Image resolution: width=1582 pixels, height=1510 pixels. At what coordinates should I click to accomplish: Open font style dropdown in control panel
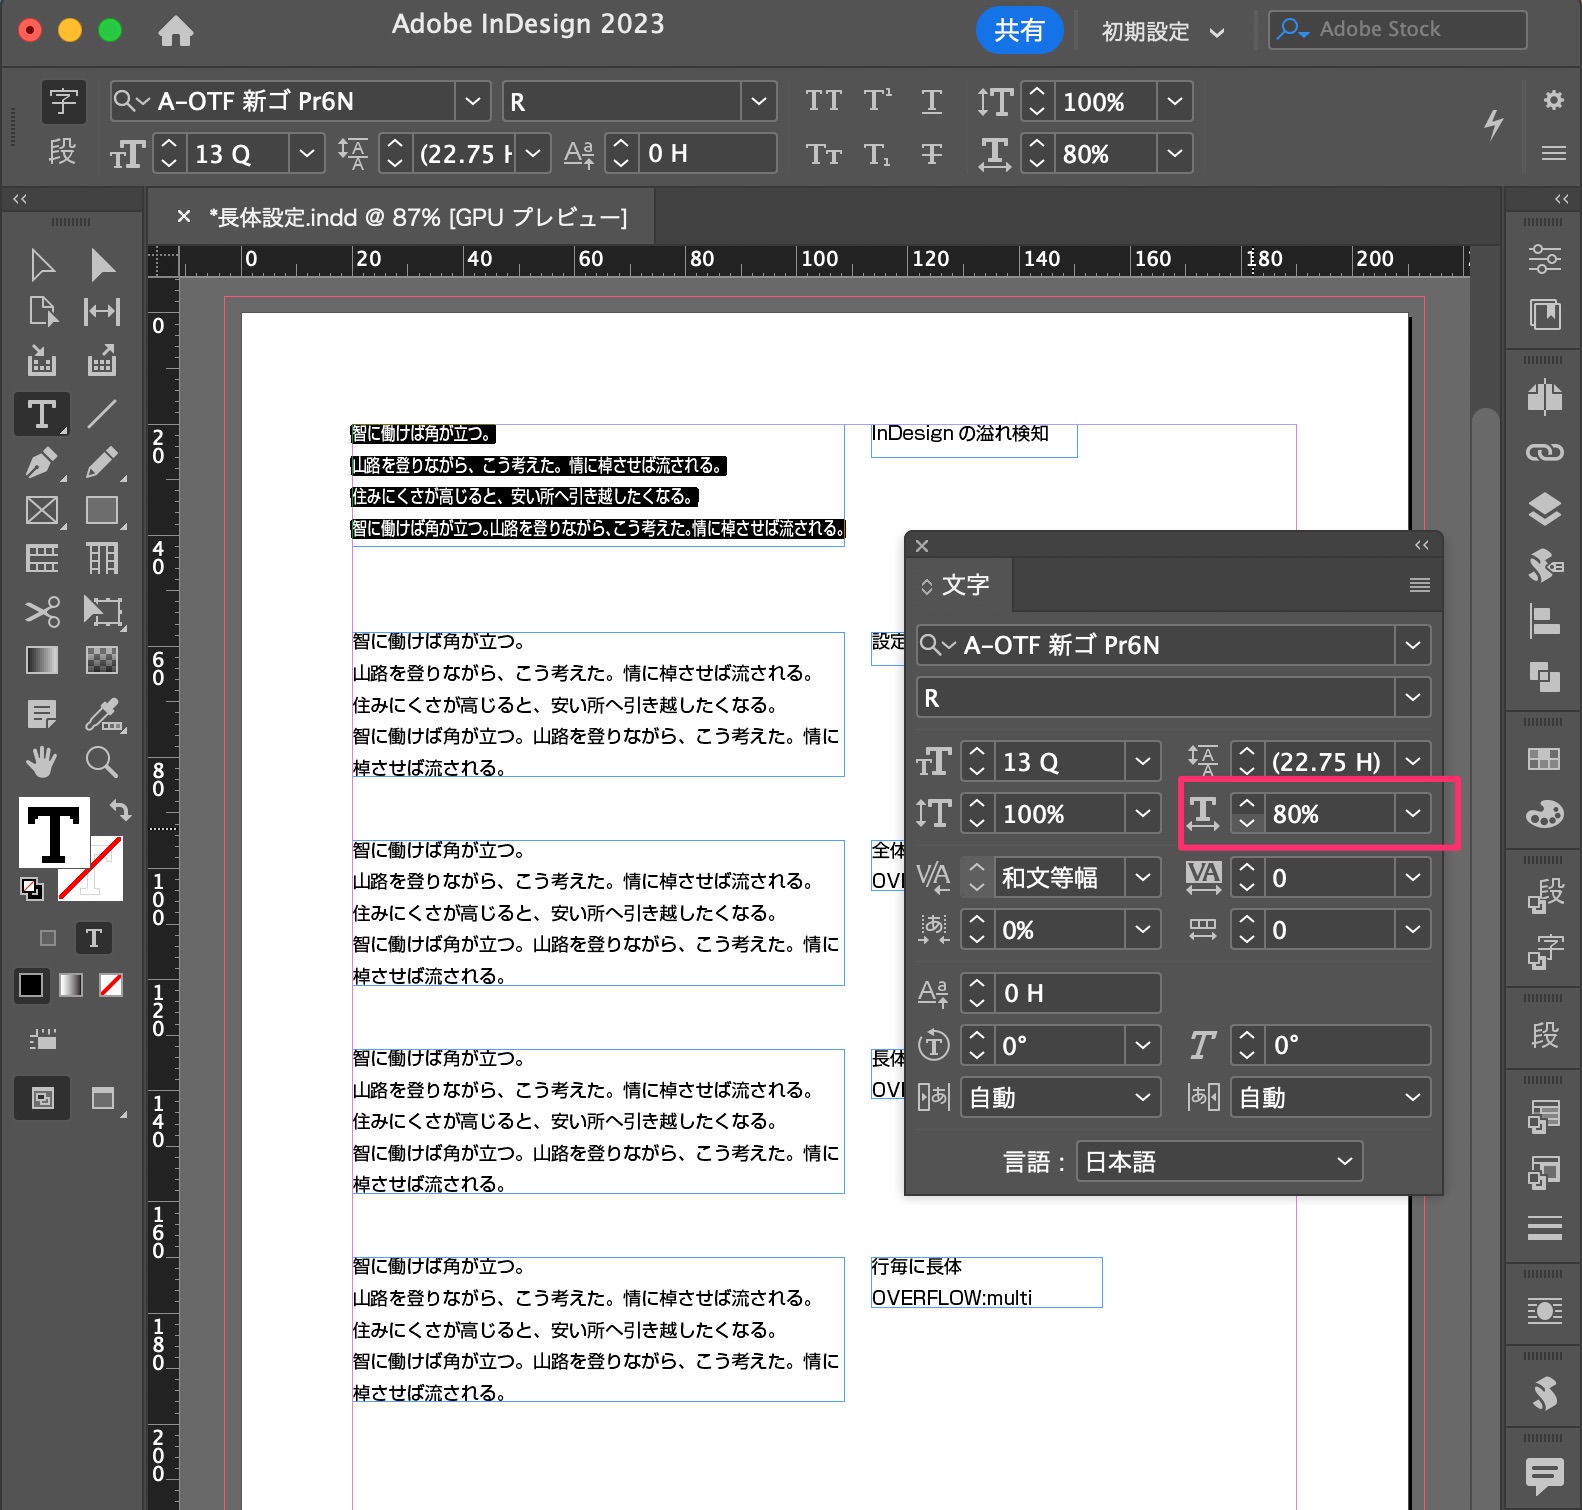[x=759, y=101]
